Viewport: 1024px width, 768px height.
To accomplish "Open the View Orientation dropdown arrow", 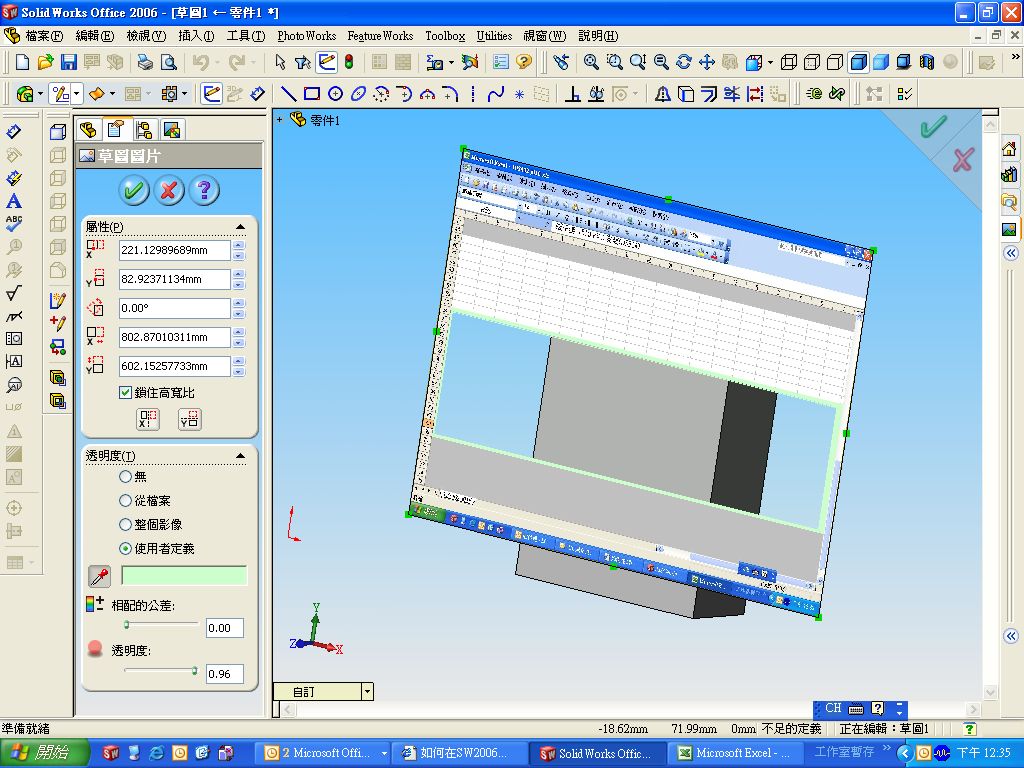I will point(771,62).
